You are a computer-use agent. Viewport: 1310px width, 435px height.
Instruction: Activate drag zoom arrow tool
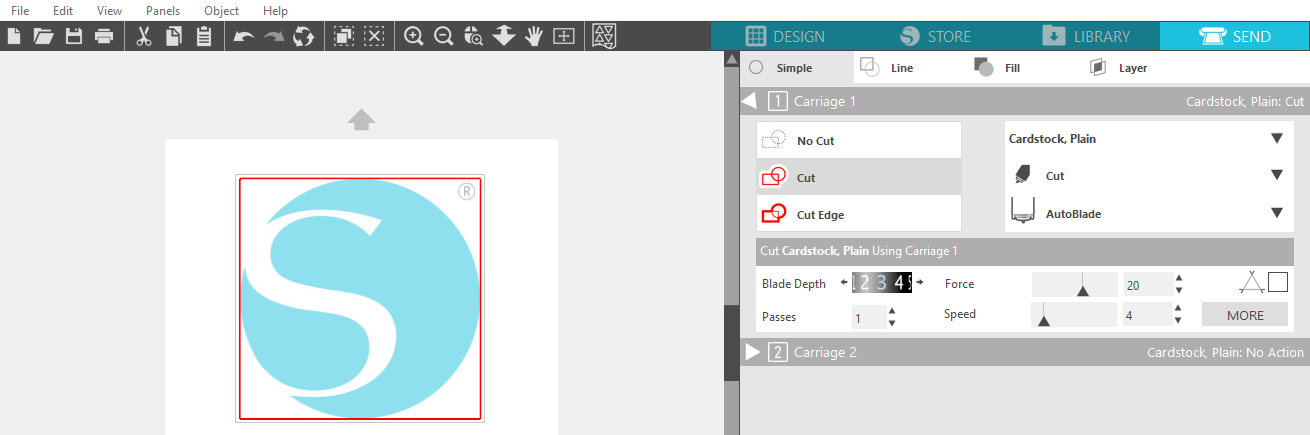[x=504, y=36]
